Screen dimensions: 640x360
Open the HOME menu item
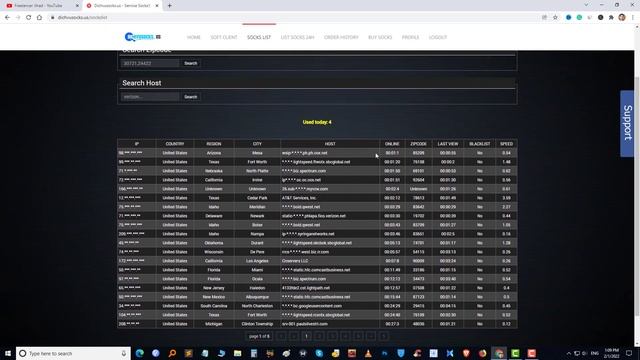193,37
